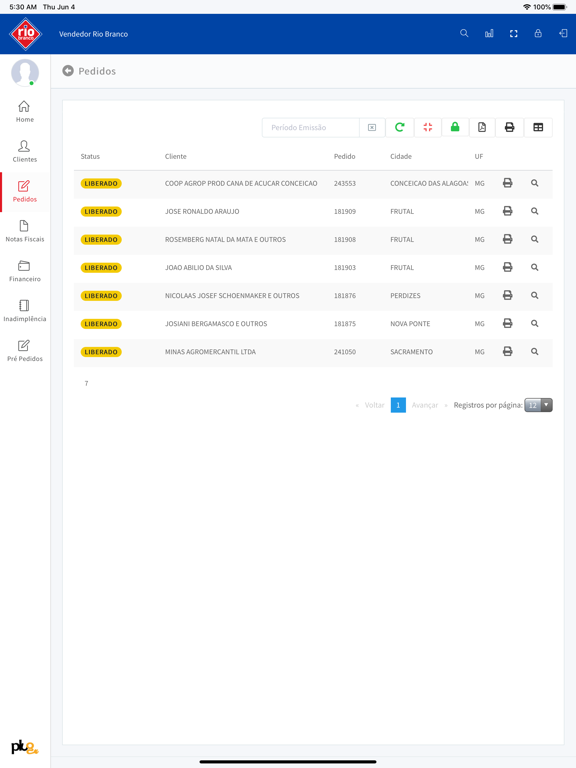Image resolution: width=576 pixels, height=768 pixels.
Task: Sort by the Status column header
Action: 90,156
